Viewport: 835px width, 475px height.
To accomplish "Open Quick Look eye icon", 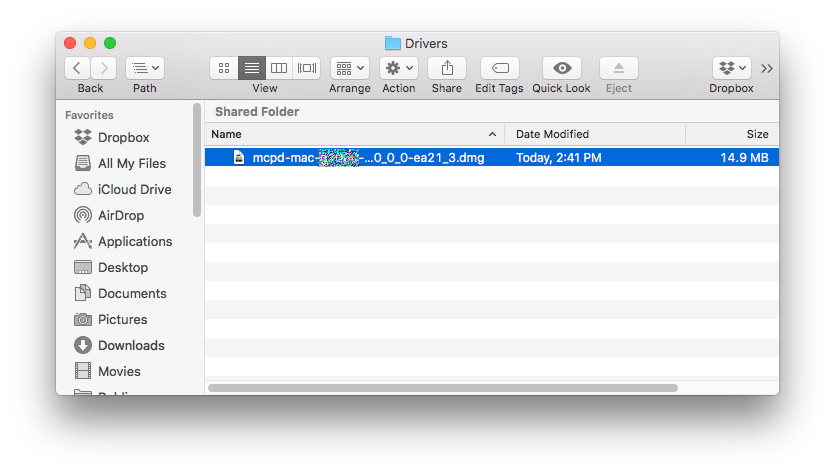I will 562,68.
